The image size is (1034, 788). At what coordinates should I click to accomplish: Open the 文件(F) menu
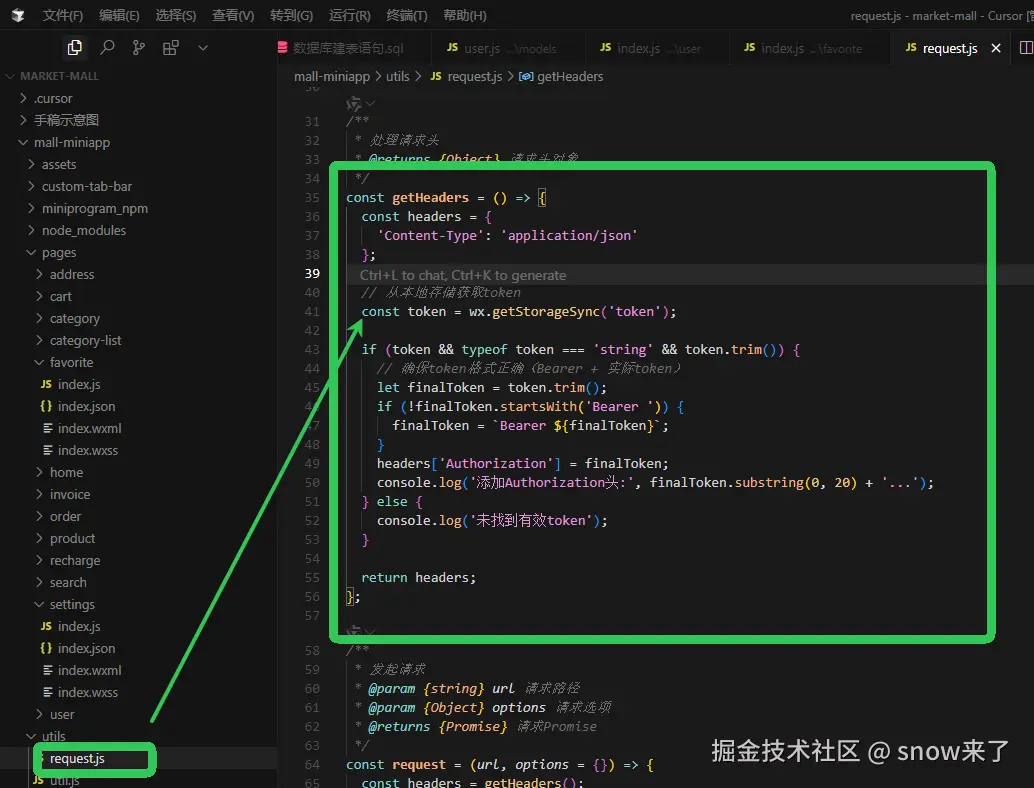tap(63, 15)
